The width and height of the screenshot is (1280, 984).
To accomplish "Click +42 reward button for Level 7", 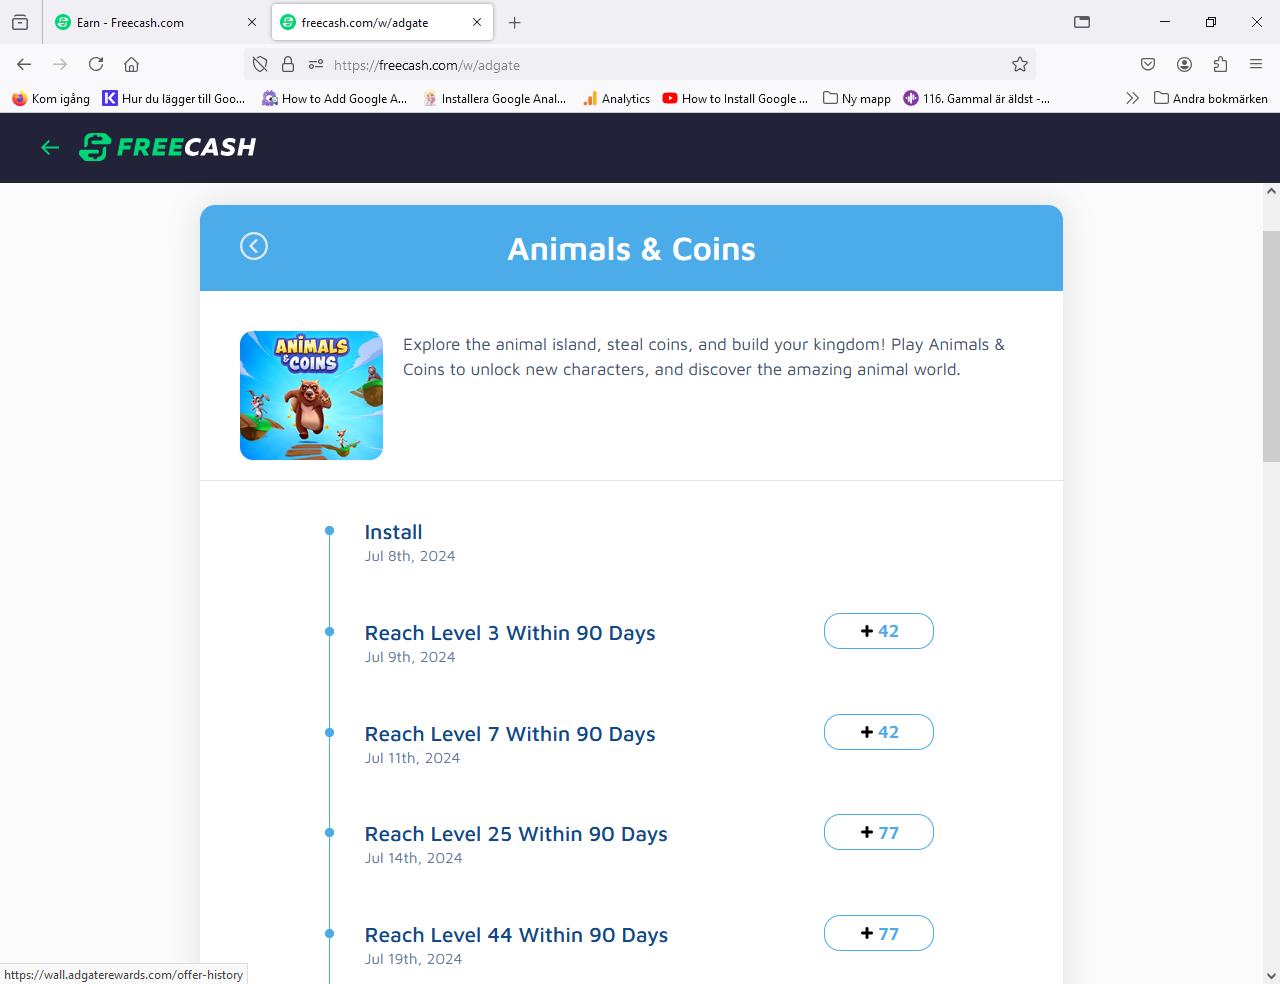I will [x=879, y=732].
